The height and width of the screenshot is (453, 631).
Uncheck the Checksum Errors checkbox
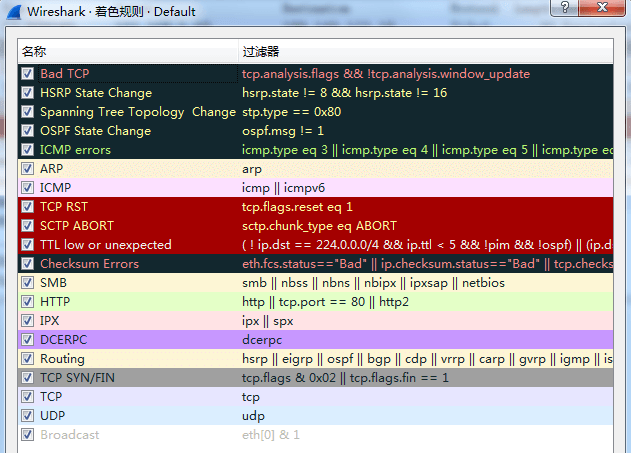27,264
